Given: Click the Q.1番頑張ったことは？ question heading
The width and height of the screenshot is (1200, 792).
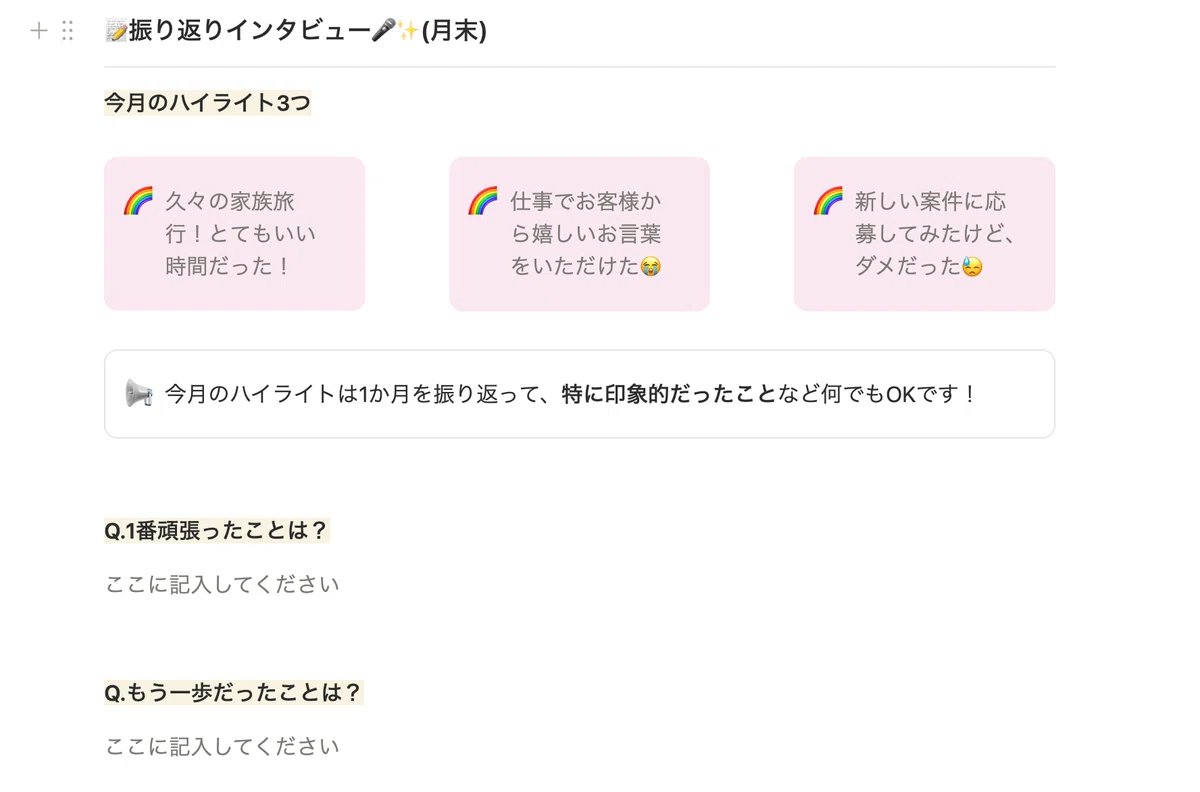Looking at the screenshot, I should [217, 531].
